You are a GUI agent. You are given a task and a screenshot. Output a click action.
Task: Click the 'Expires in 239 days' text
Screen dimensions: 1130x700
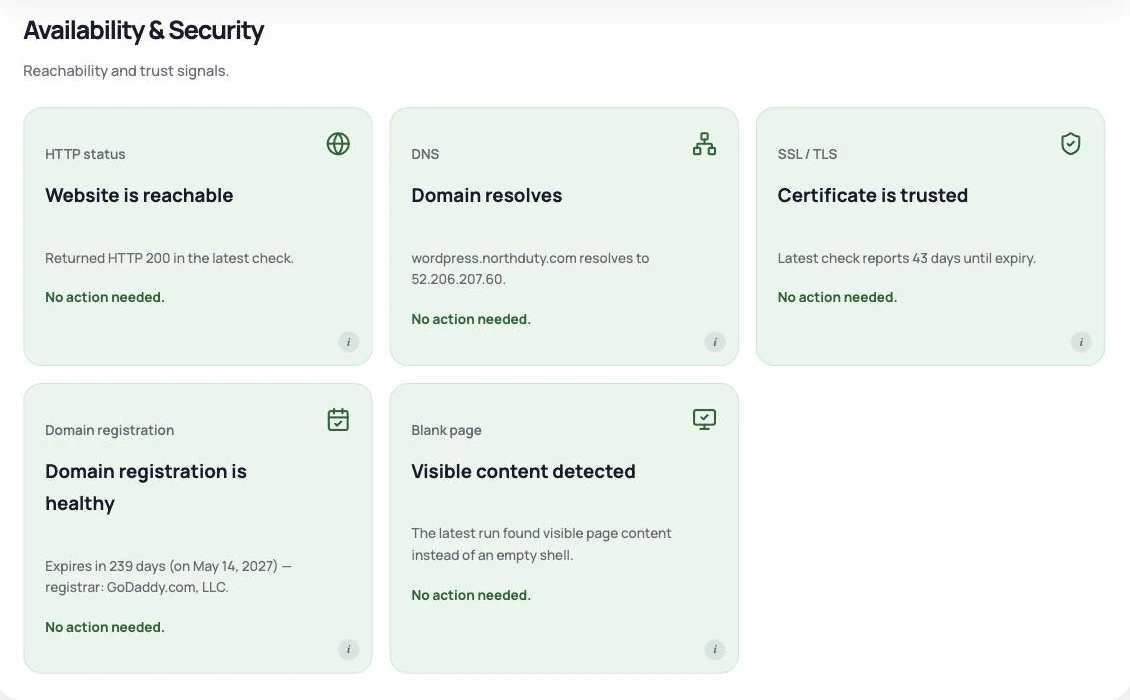point(169,577)
